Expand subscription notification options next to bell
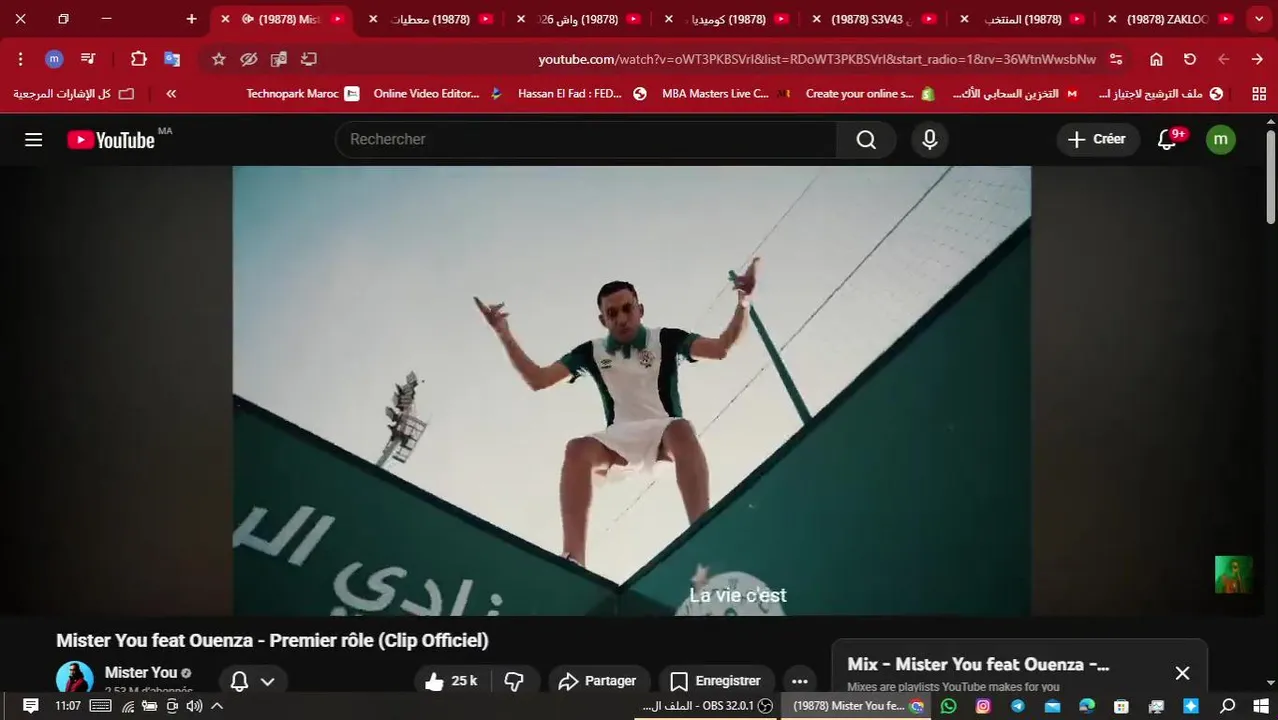Image resolution: width=1278 pixels, height=720 pixels. [267, 682]
